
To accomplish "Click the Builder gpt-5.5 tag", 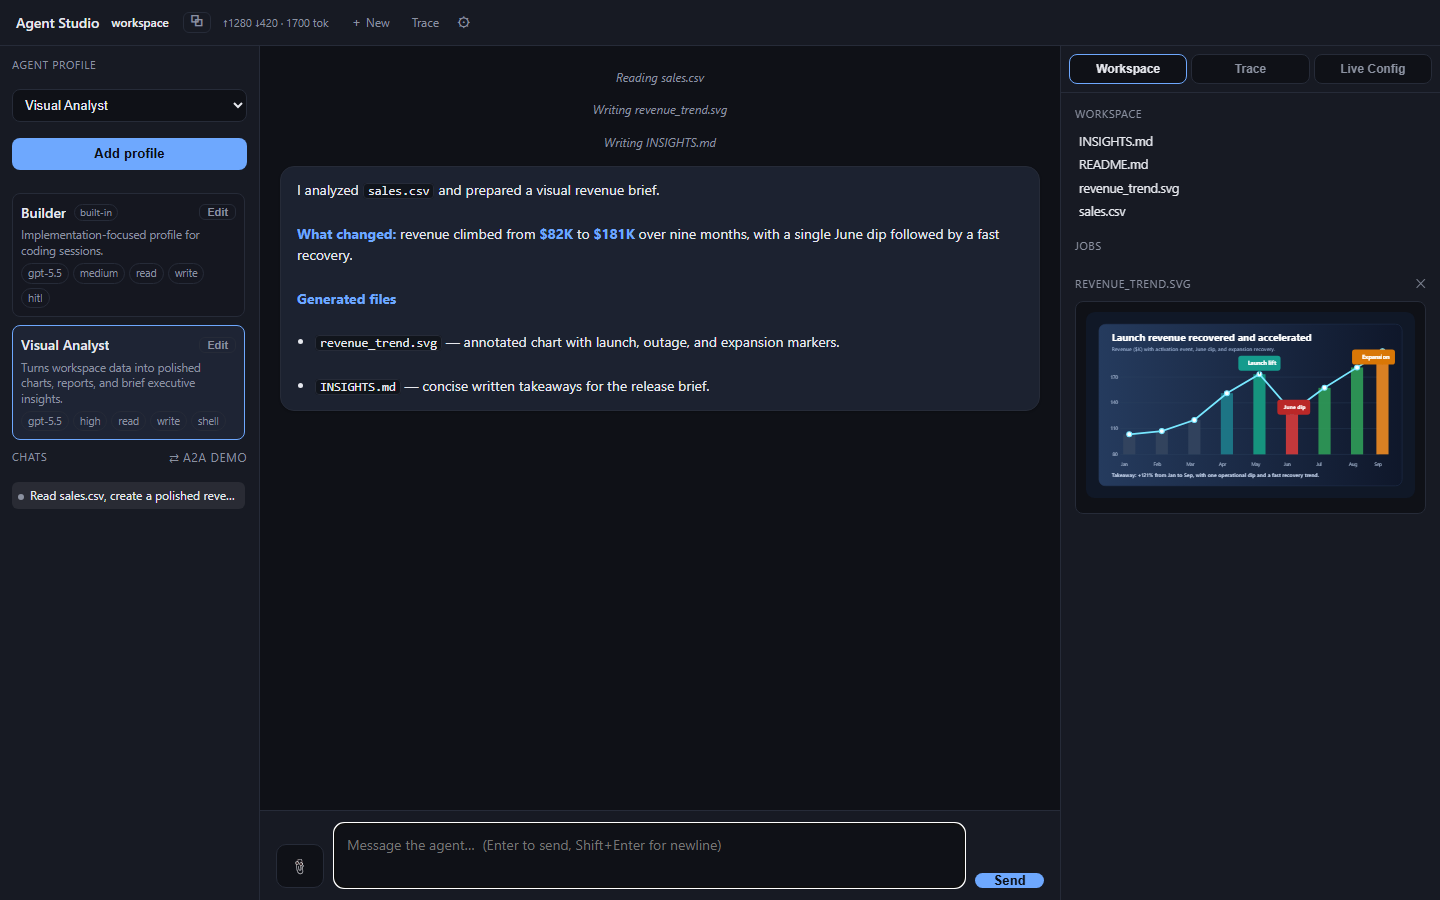I will point(45,274).
